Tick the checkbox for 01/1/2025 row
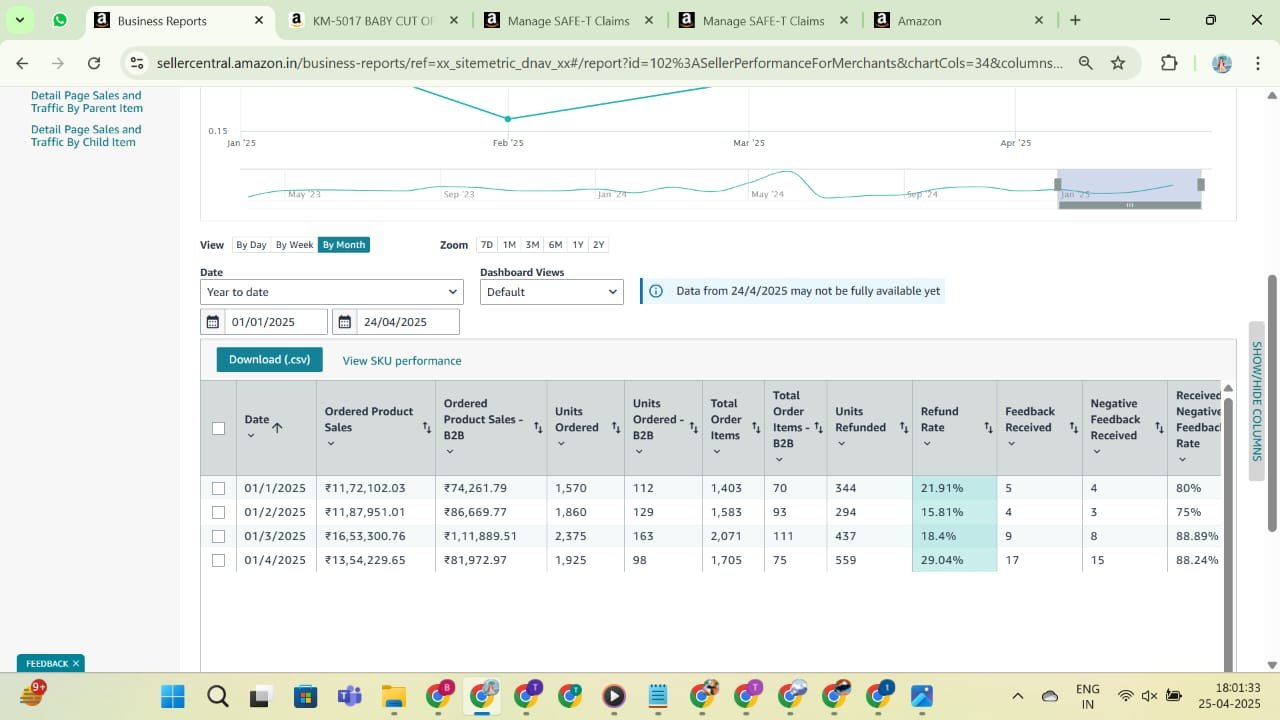The width and height of the screenshot is (1280, 720). coord(219,489)
